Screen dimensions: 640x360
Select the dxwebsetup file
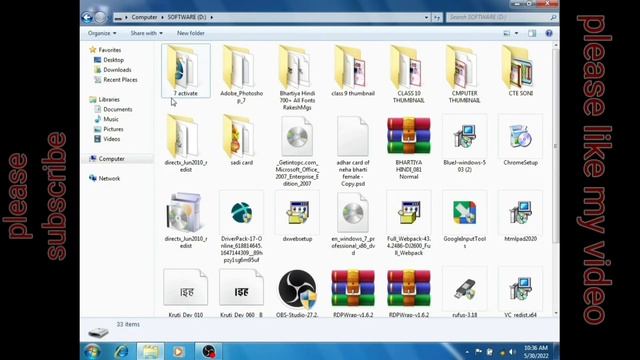297,216
